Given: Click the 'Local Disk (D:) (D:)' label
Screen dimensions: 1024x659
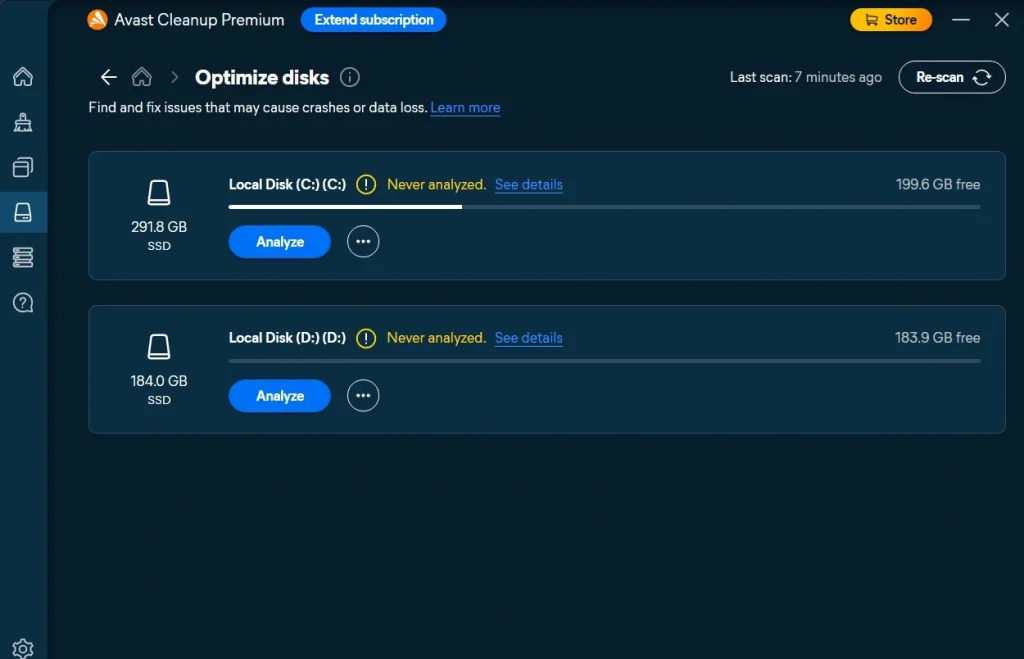Looking at the screenshot, I should tap(287, 338).
